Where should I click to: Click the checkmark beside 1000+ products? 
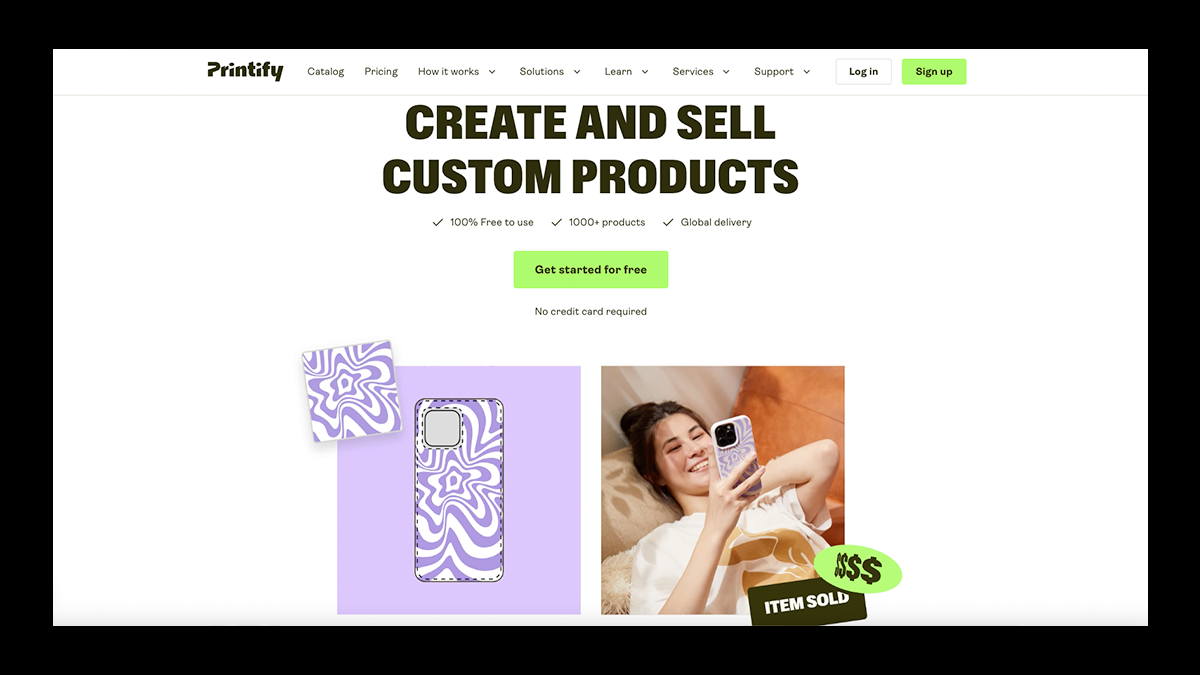556,222
